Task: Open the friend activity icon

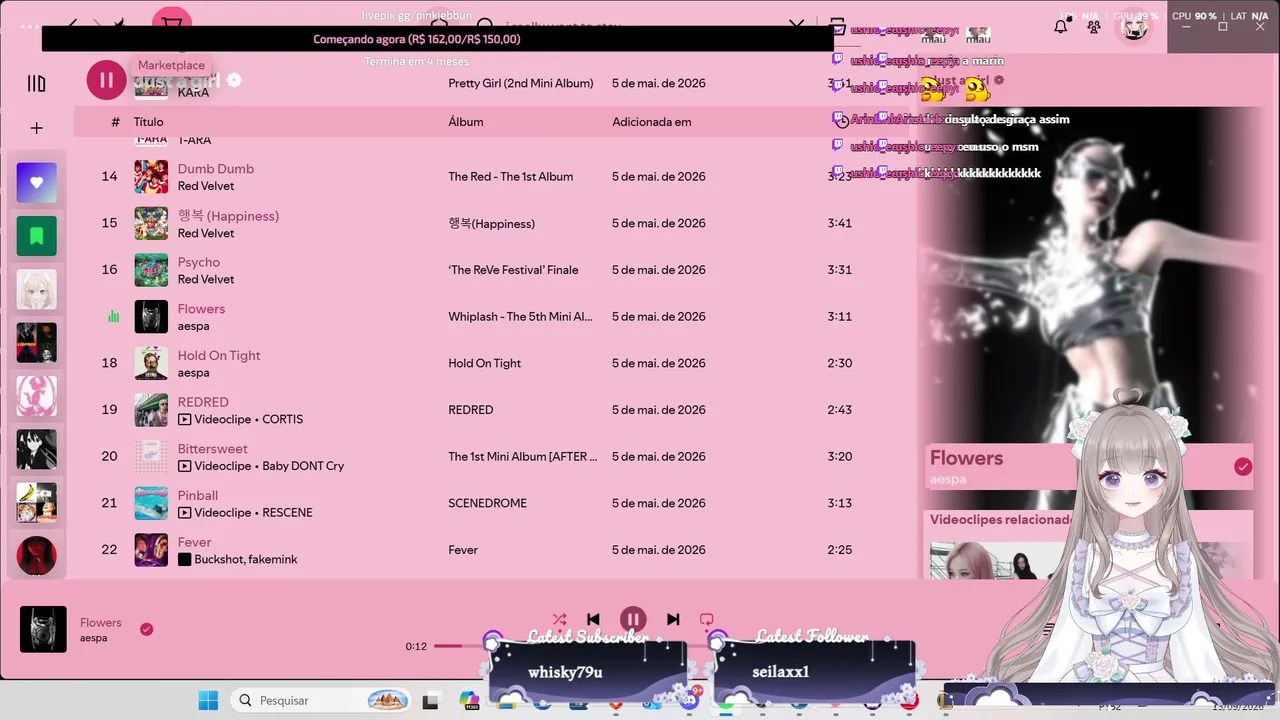Action: 1094,27
